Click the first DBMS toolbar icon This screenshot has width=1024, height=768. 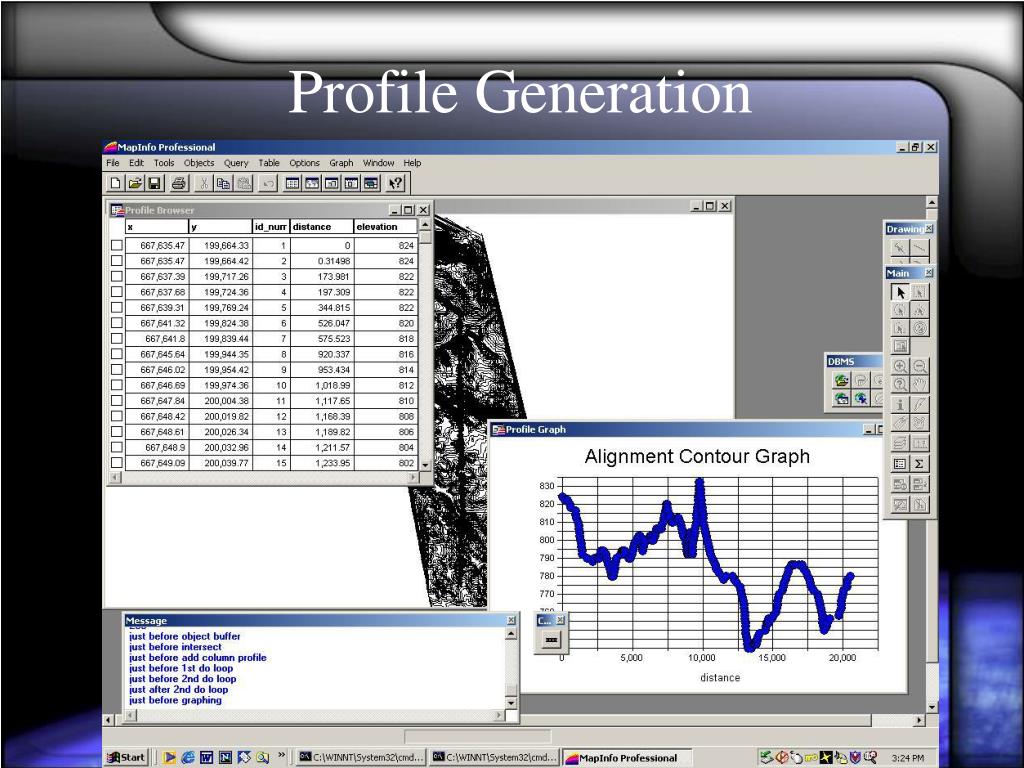[x=842, y=379]
